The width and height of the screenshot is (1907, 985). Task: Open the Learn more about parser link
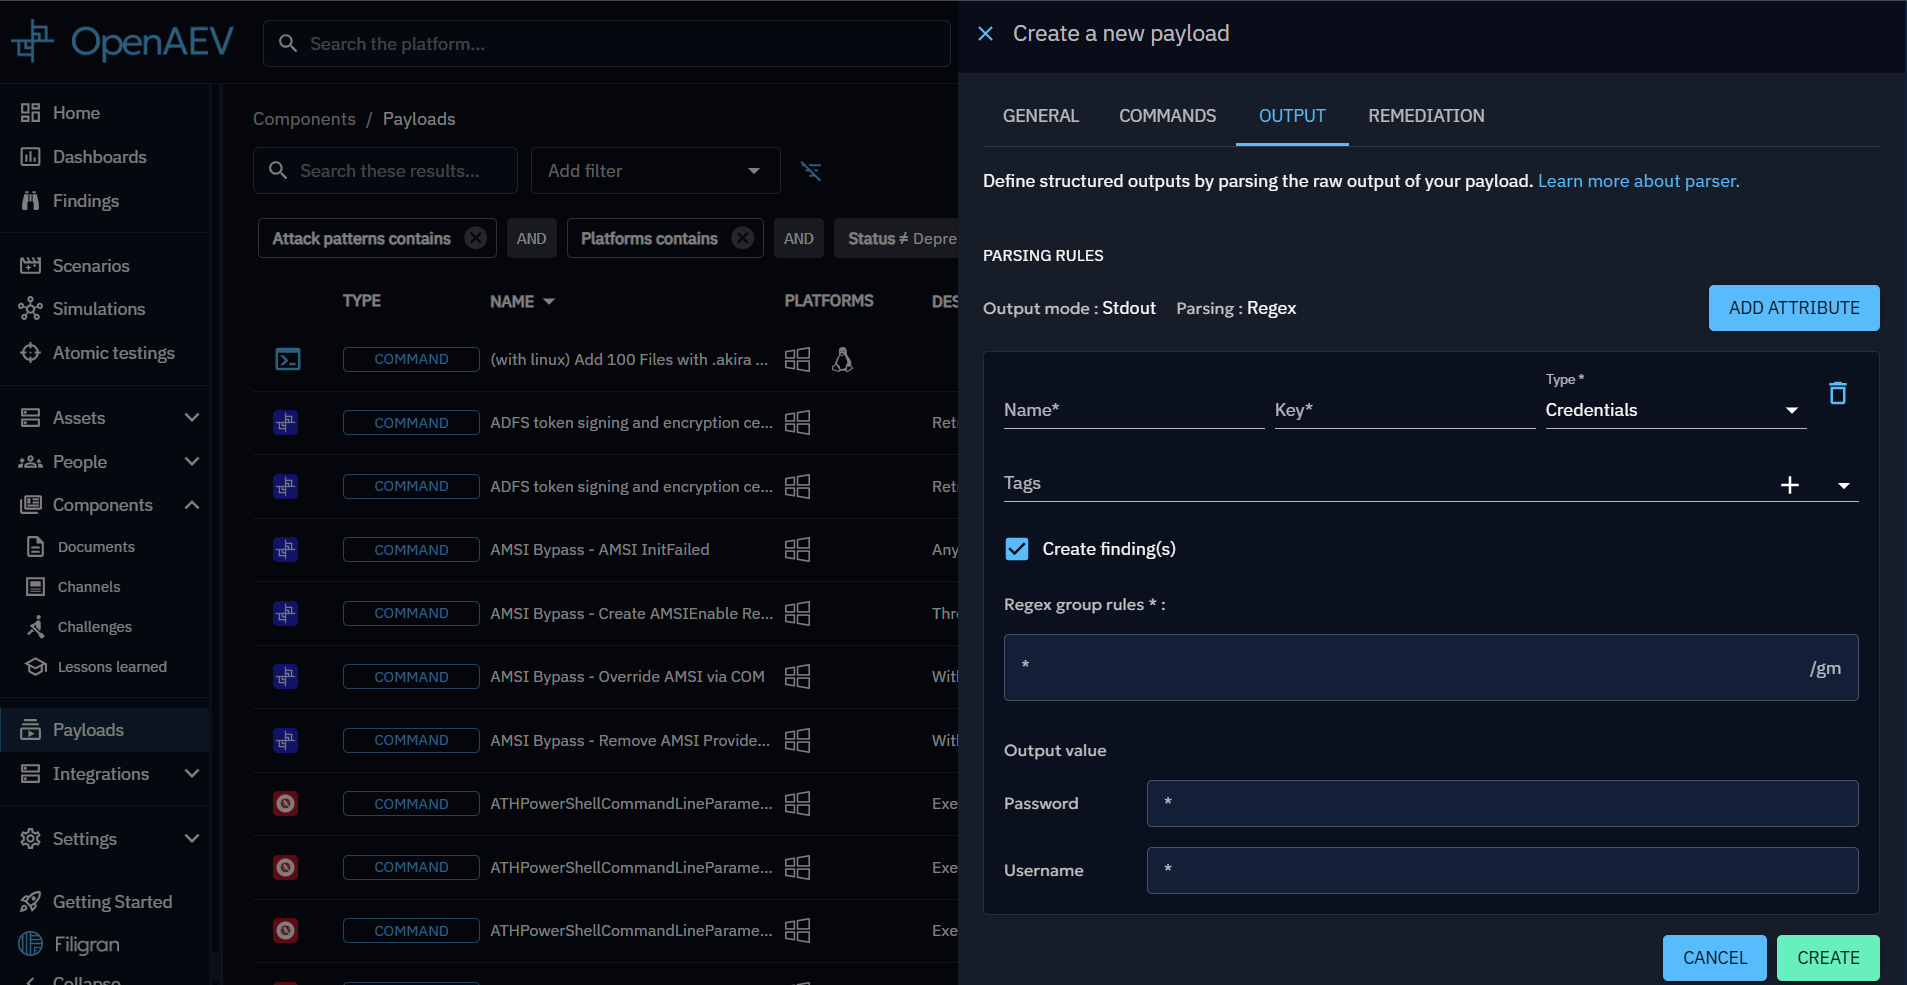pyautogui.click(x=1638, y=181)
